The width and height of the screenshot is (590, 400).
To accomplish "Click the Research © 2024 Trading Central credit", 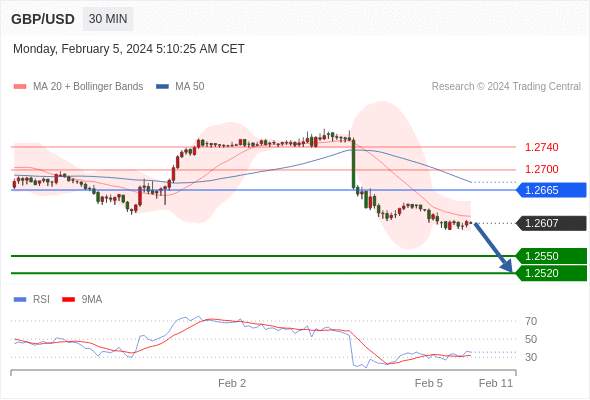I will (x=506, y=86).
